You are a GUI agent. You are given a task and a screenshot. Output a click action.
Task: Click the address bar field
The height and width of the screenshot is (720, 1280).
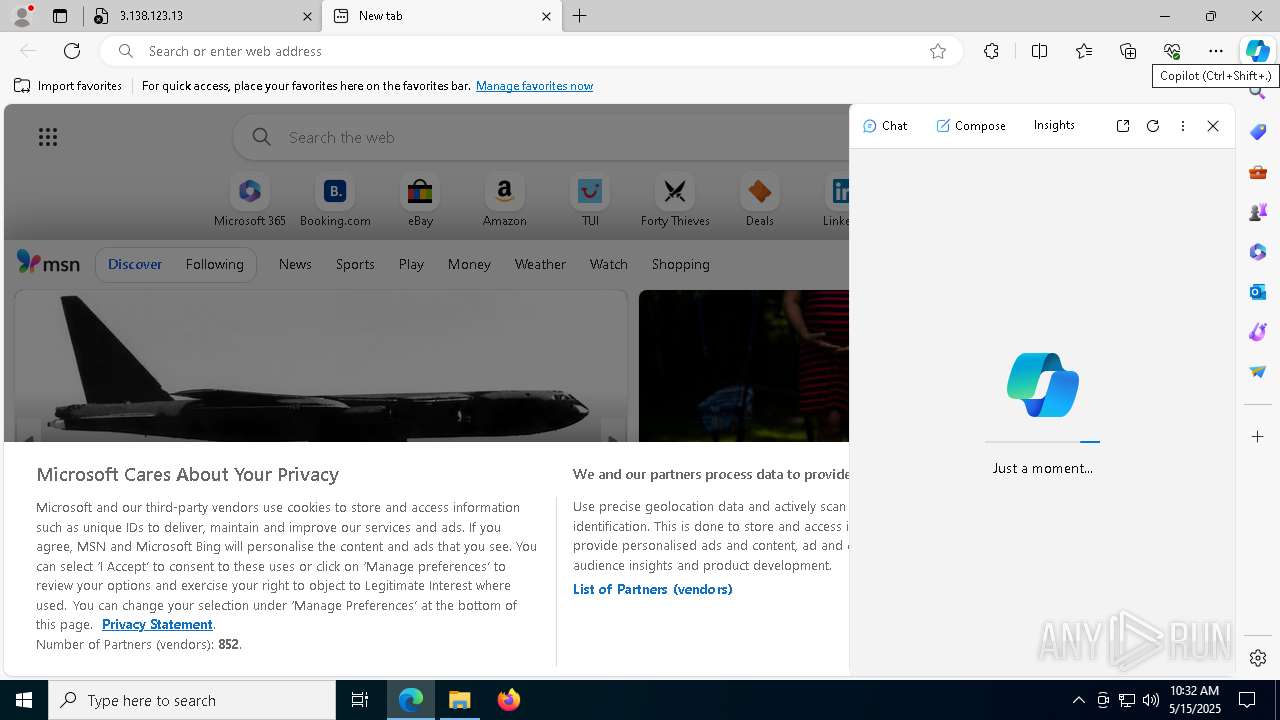click(x=530, y=51)
